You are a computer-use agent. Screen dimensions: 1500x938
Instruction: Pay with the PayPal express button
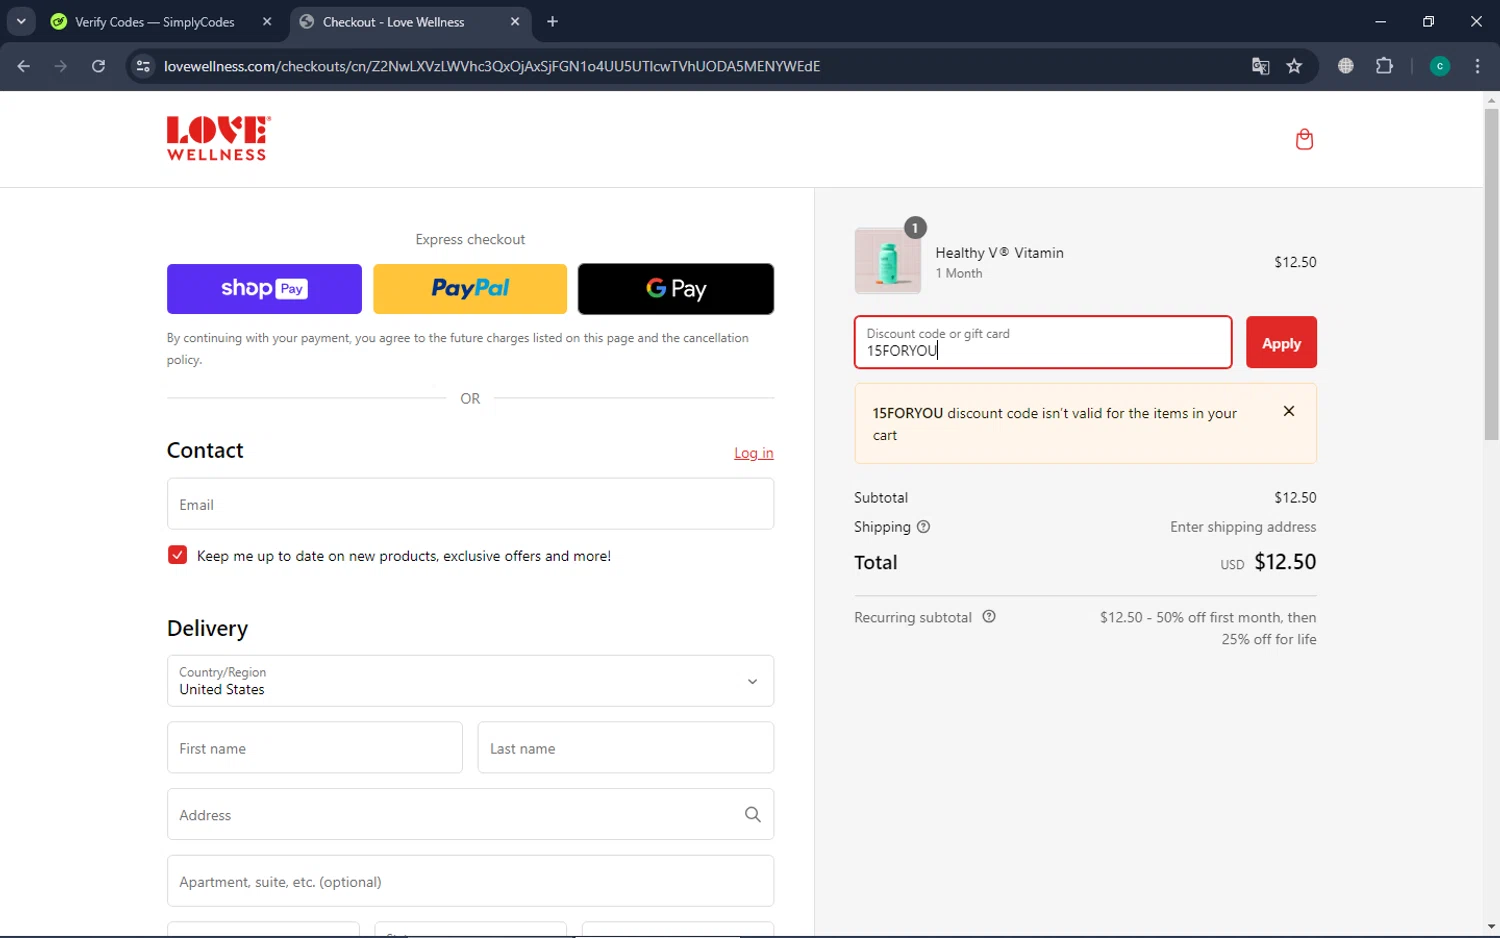[470, 289]
